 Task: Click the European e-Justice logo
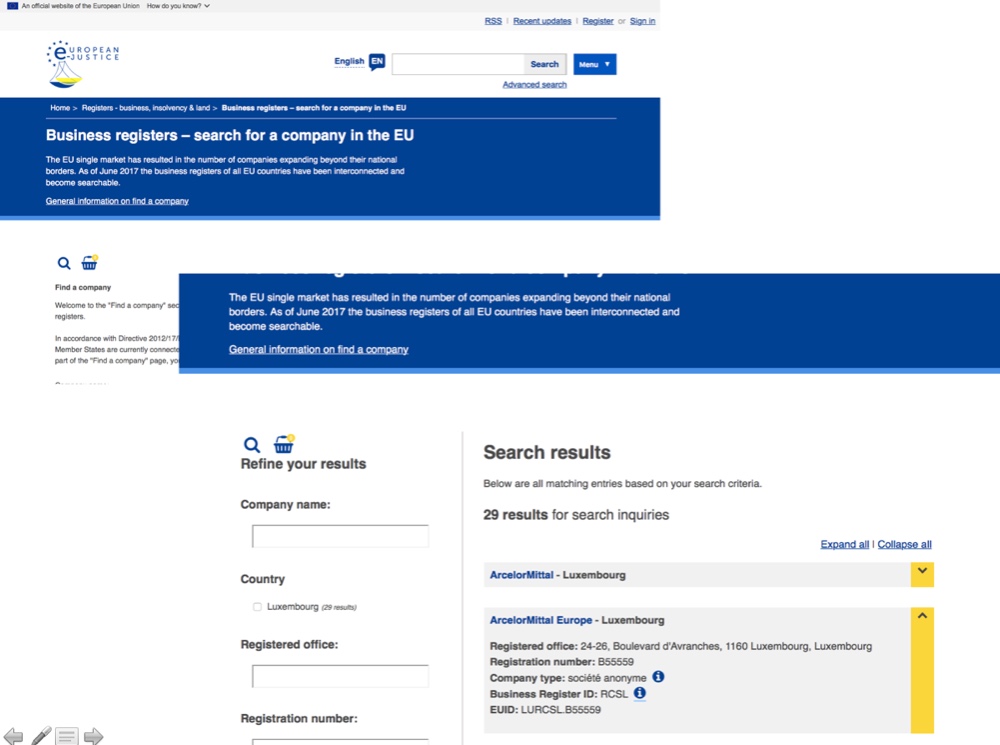[x=83, y=64]
